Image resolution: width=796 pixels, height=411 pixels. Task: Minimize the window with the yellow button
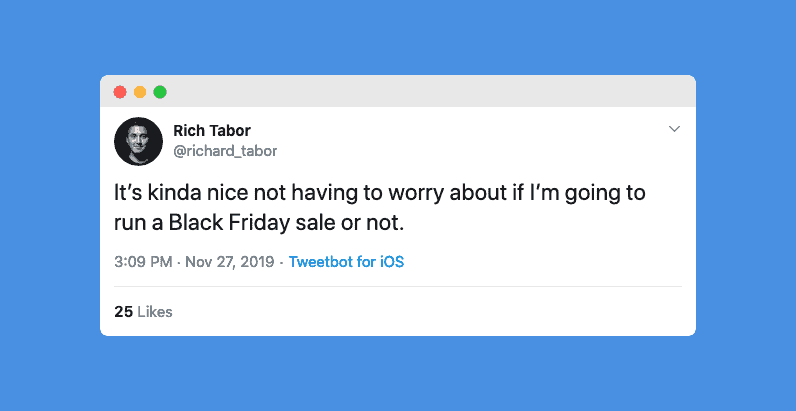[140, 92]
